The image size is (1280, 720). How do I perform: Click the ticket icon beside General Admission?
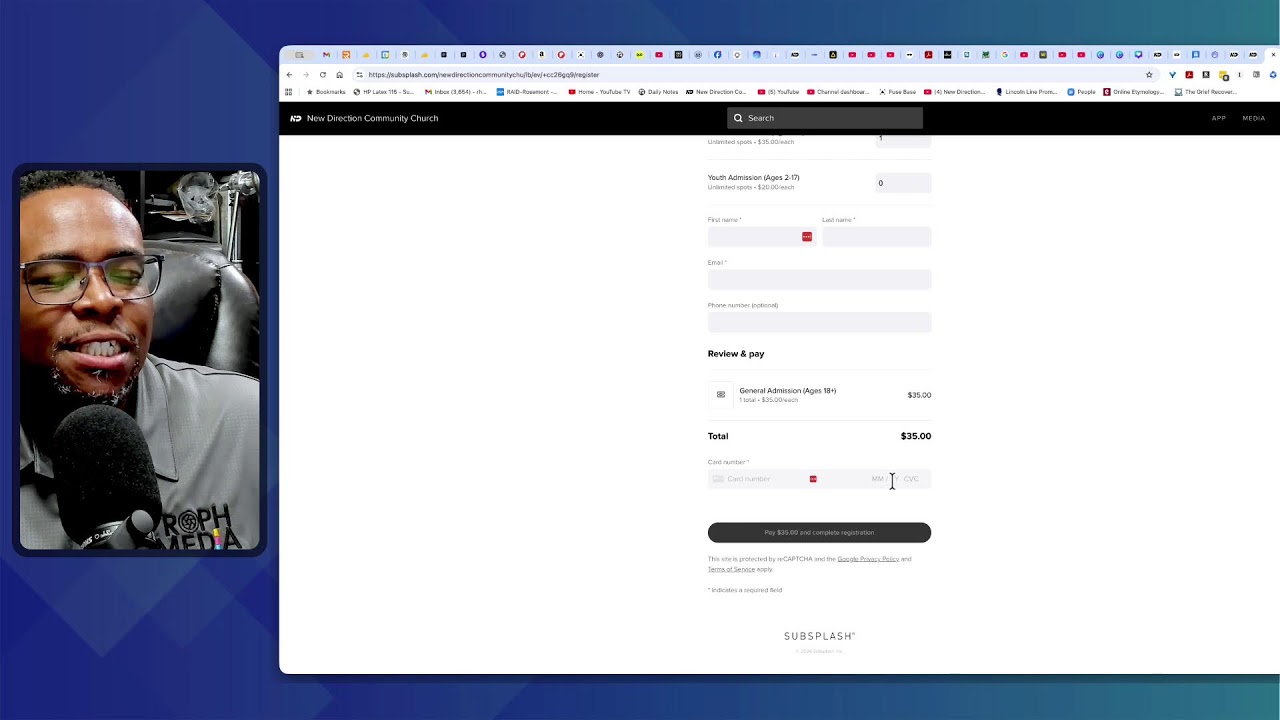[721, 395]
